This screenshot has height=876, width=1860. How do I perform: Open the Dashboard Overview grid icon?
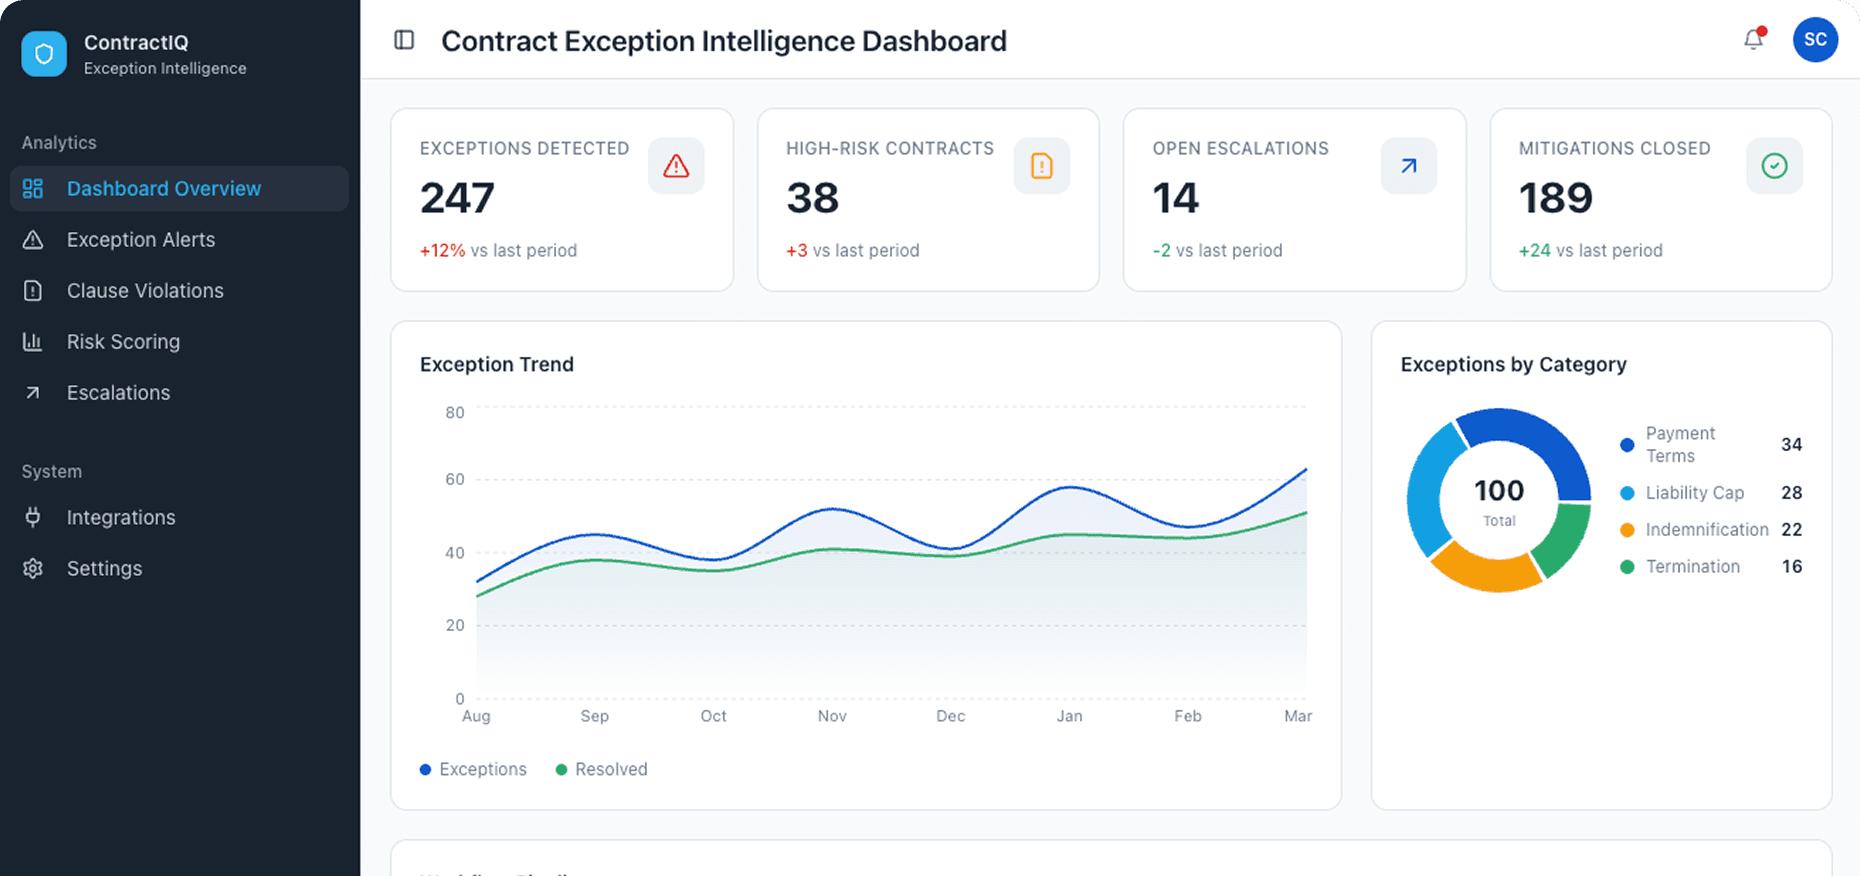point(33,188)
